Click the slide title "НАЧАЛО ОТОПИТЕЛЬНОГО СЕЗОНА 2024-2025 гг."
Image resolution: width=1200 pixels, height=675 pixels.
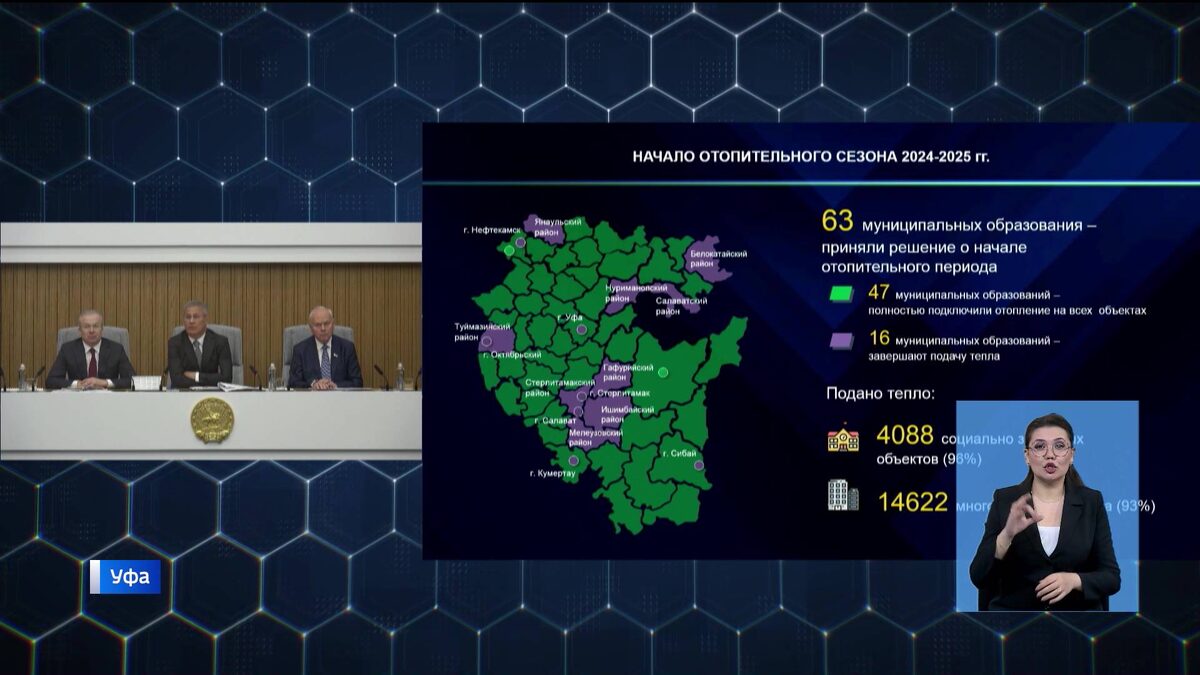click(x=811, y=156)
